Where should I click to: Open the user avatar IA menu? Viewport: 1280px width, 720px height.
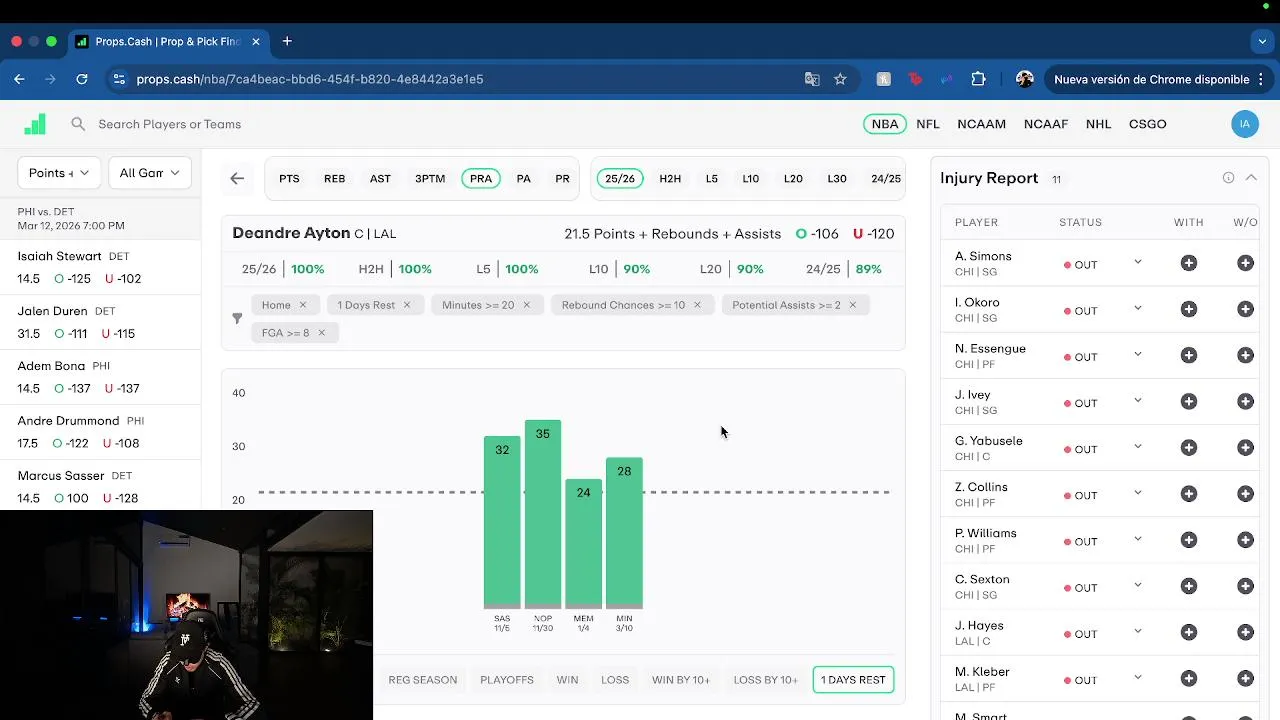pyautogui.click(x=1245, y=124)
